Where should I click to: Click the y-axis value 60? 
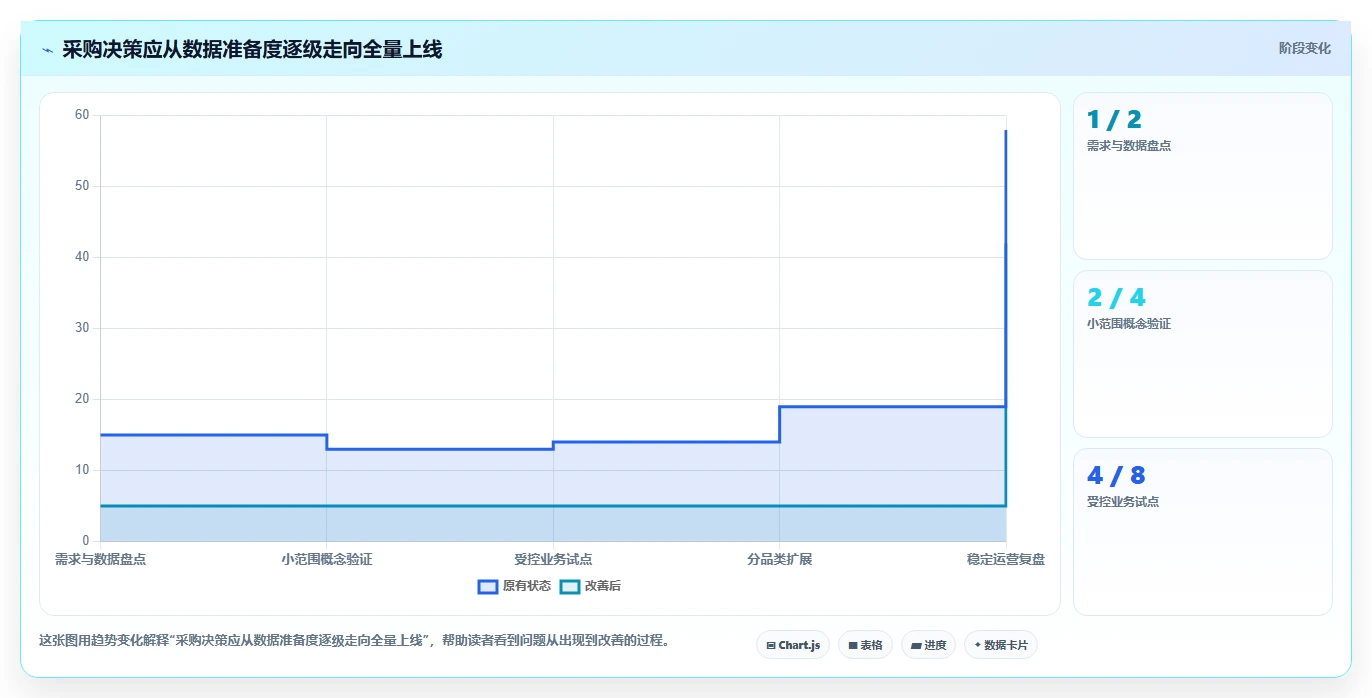tap(82, 115)
